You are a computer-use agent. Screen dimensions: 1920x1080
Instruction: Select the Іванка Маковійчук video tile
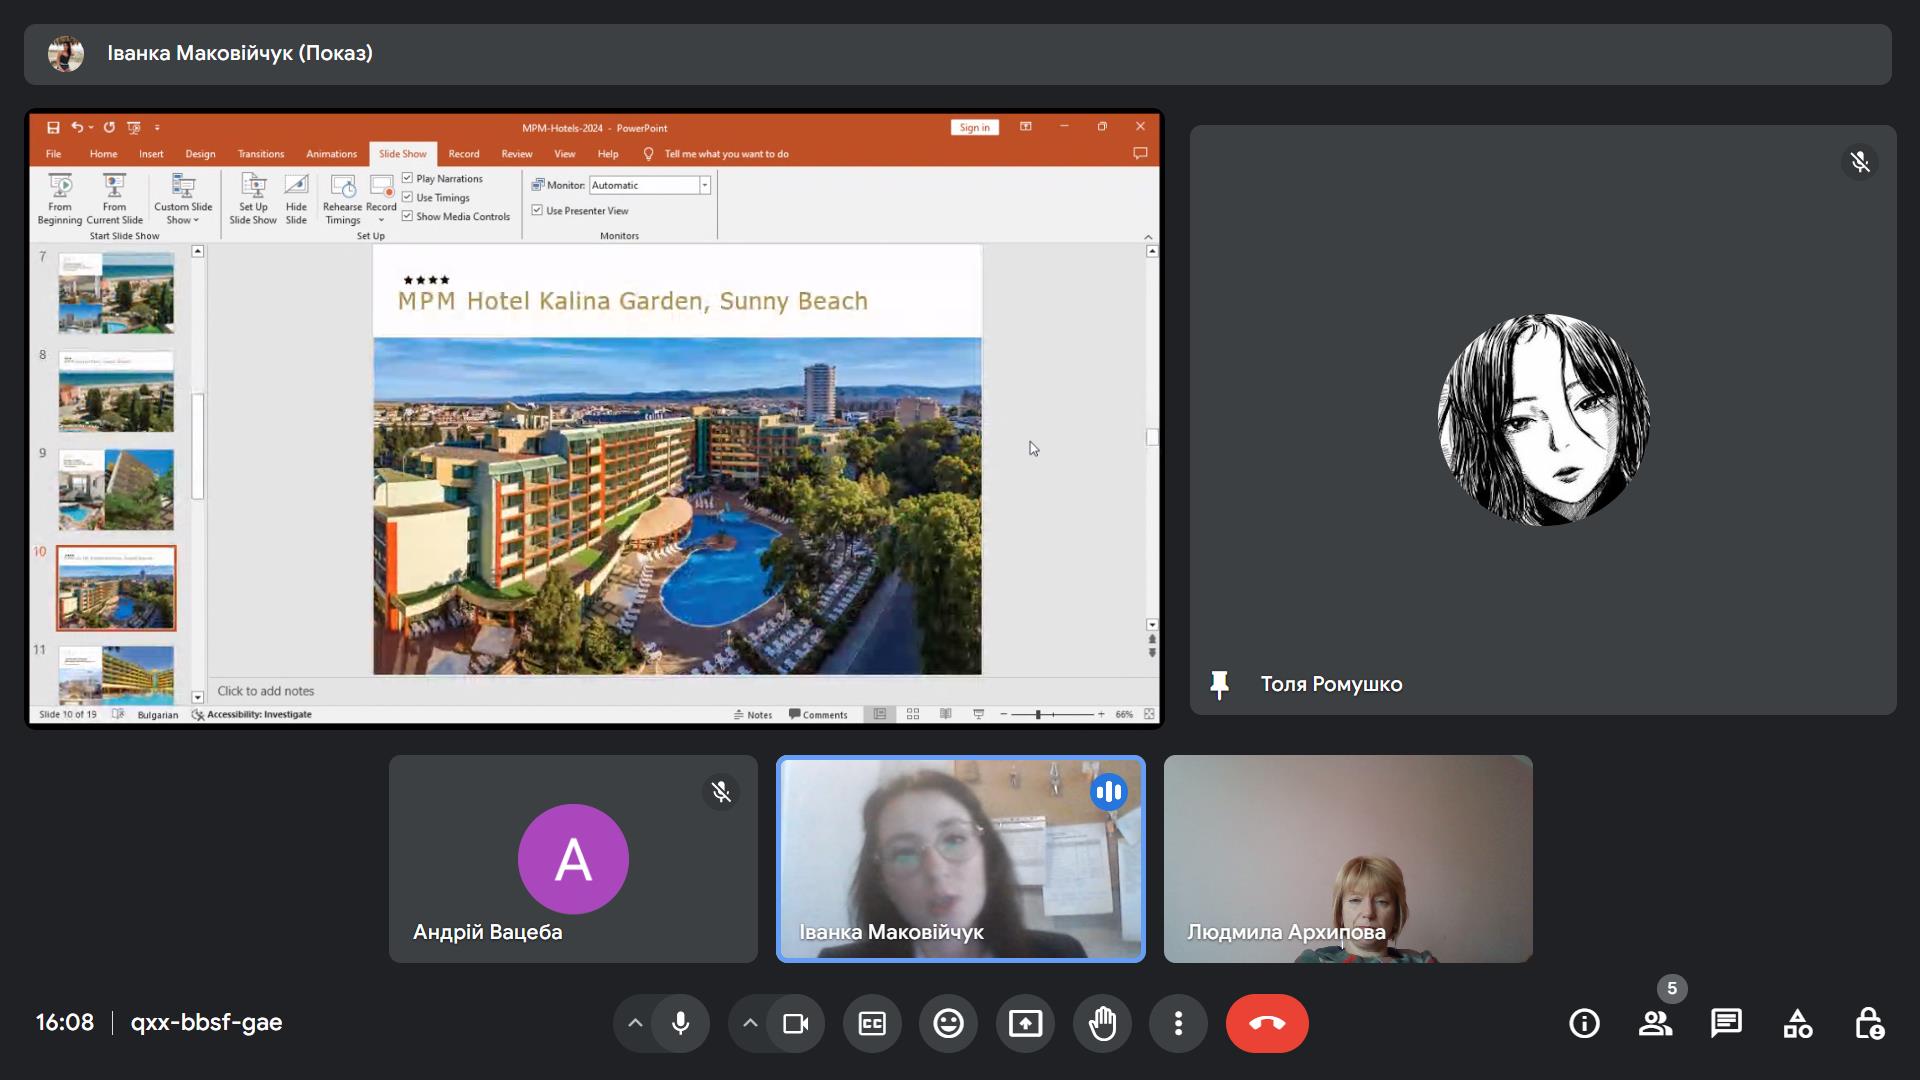click(x=961, y=859)
